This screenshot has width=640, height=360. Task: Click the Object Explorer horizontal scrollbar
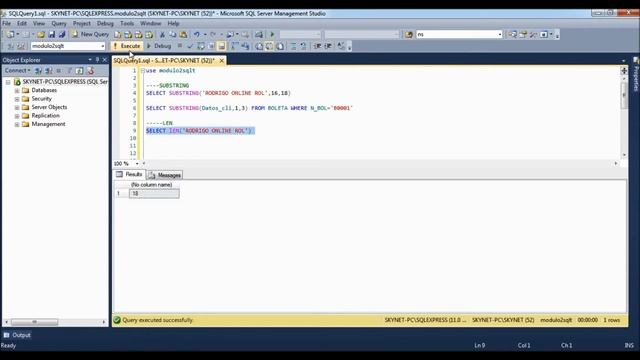click(x=55, y=322)
